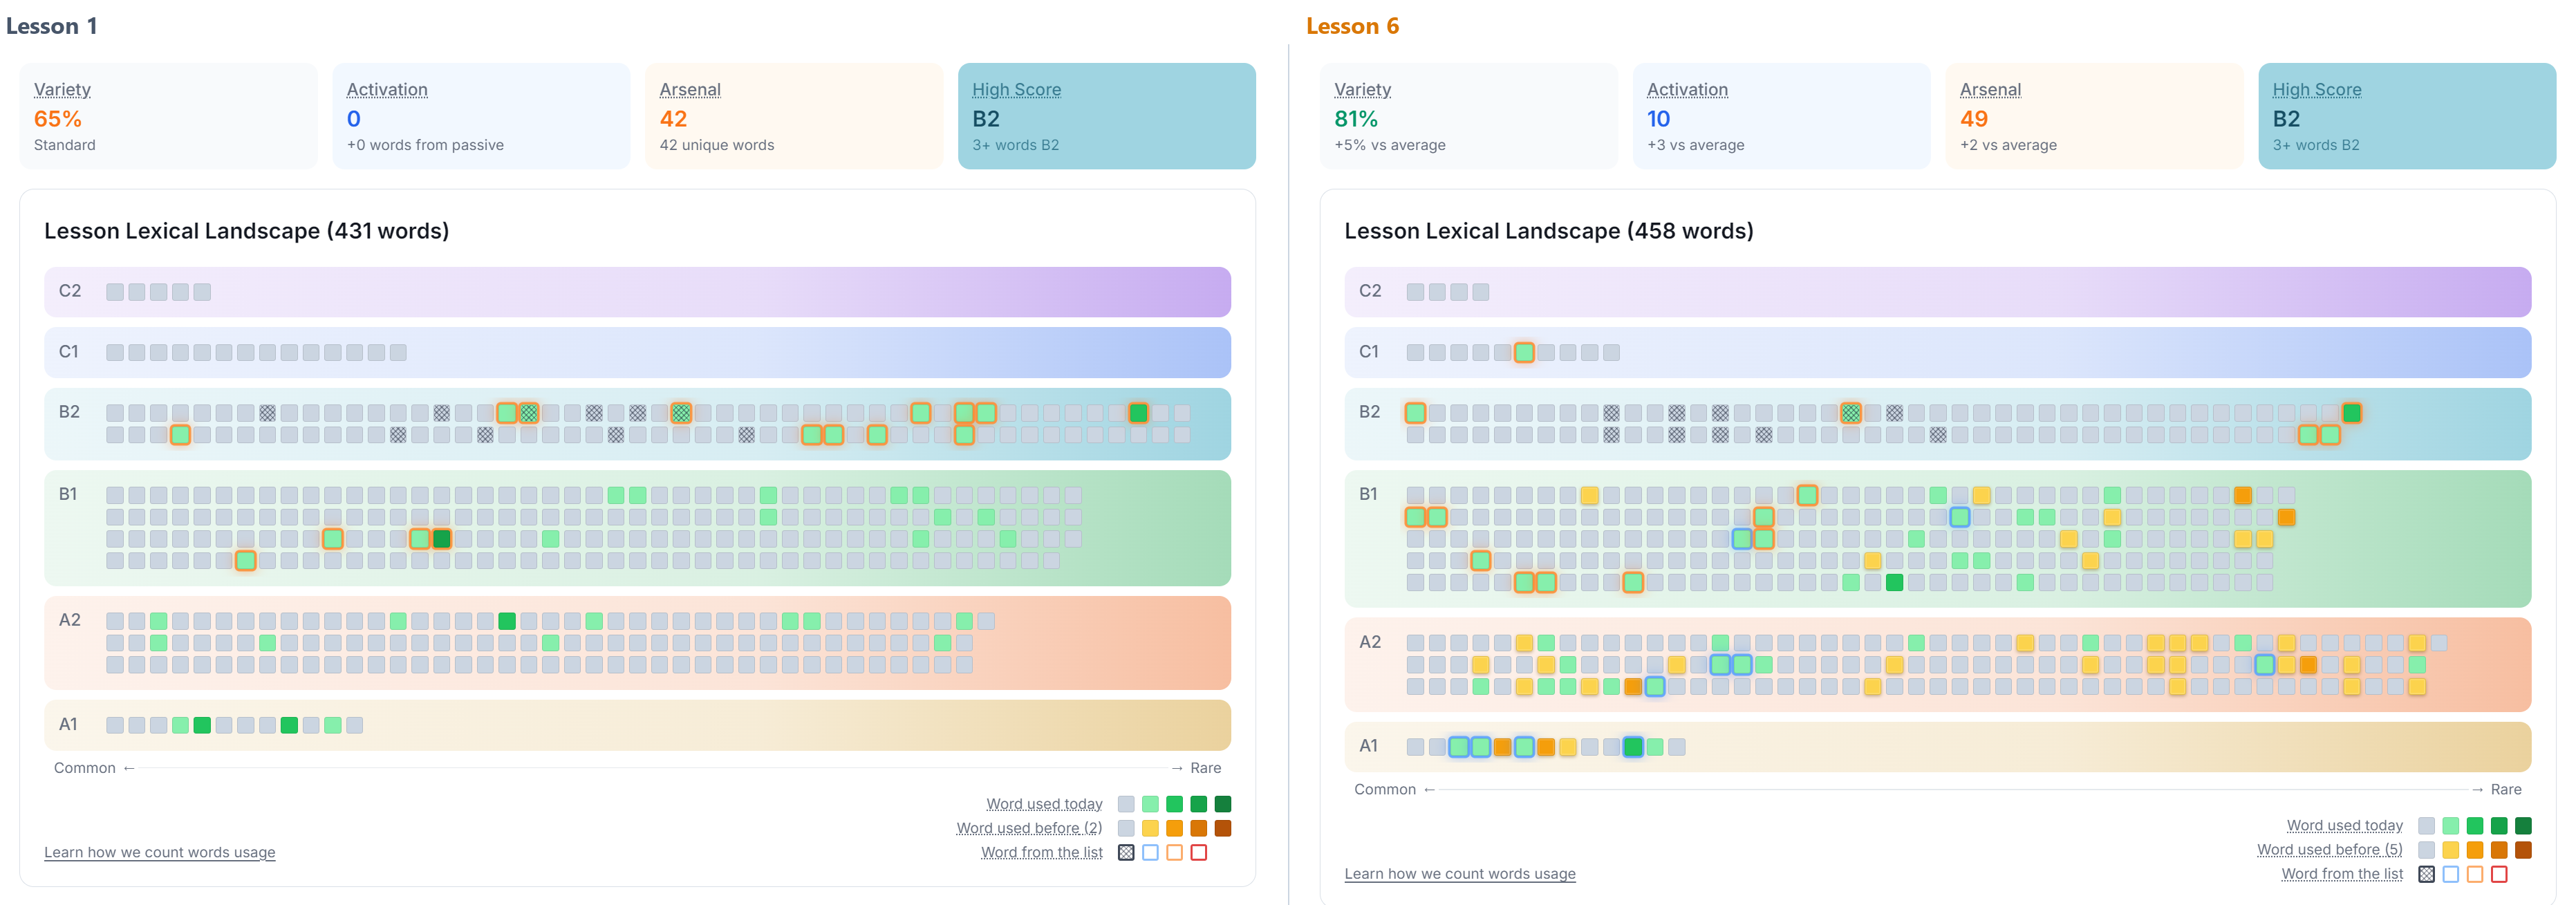Click the B1 level label in Lesson 1
Screen dimensions: 2576x905
coord(68,494)
